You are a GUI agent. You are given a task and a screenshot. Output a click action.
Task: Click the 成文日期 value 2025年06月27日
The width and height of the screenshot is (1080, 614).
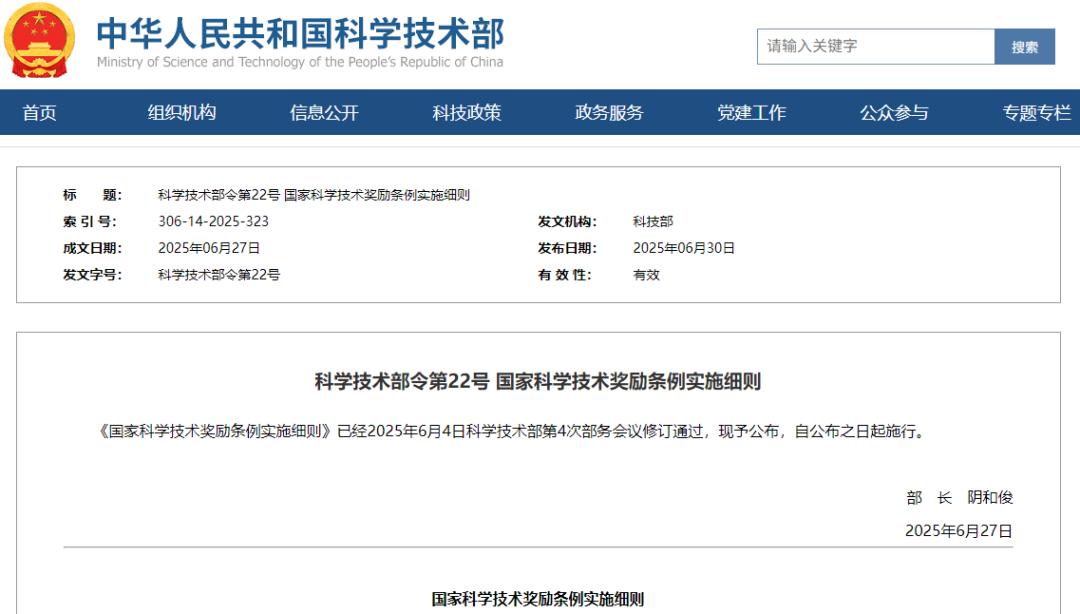209,248
